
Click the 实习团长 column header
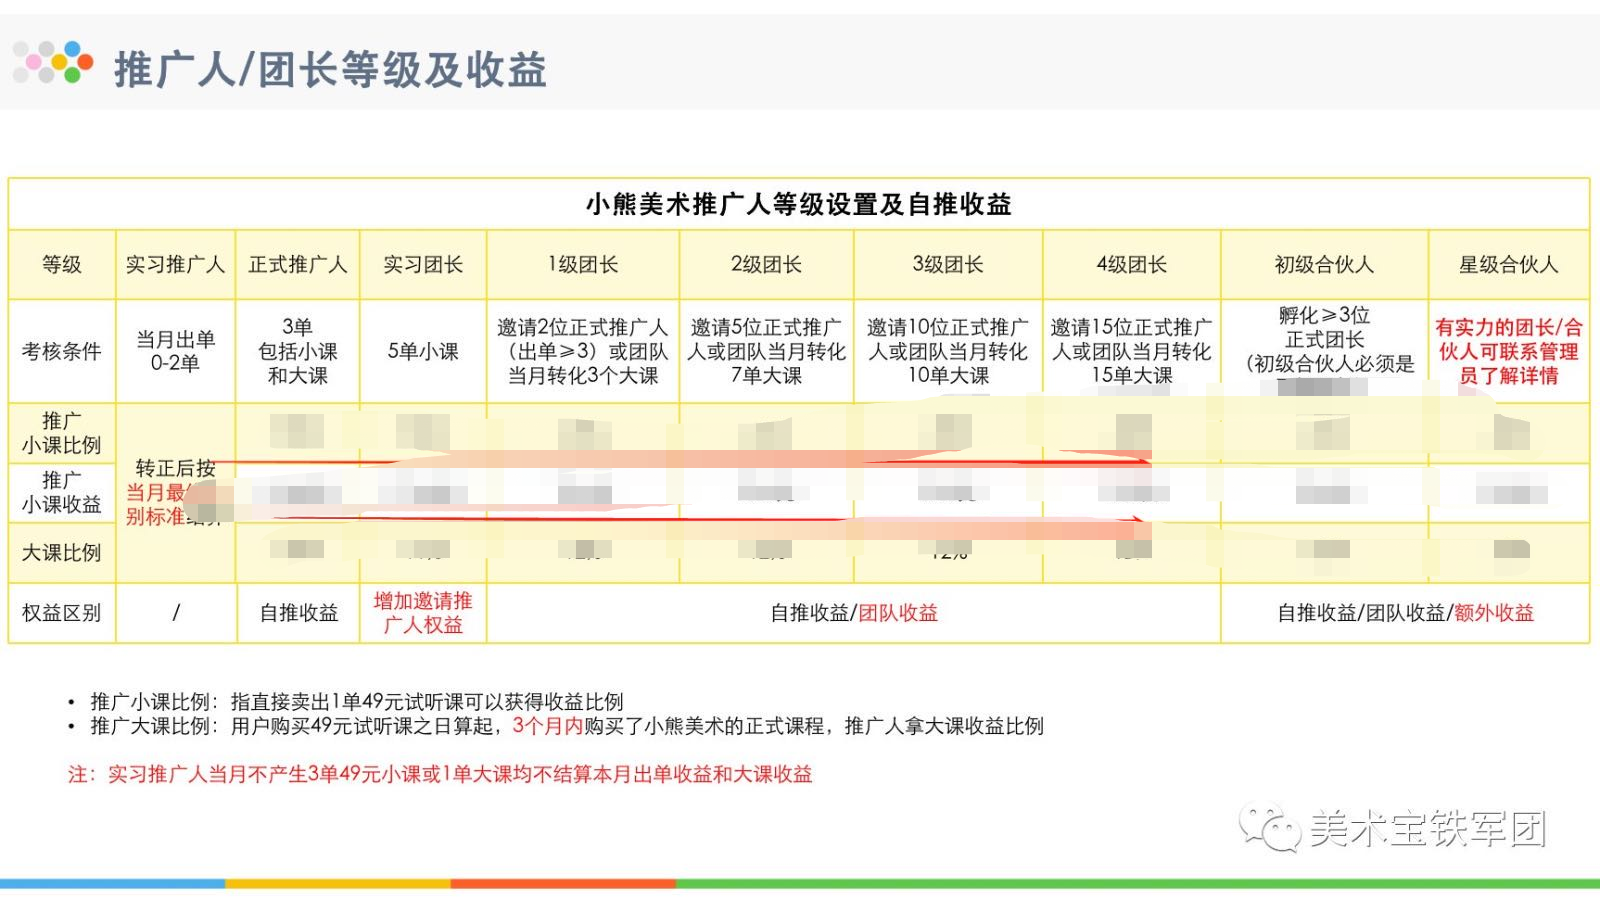(423, 265)
